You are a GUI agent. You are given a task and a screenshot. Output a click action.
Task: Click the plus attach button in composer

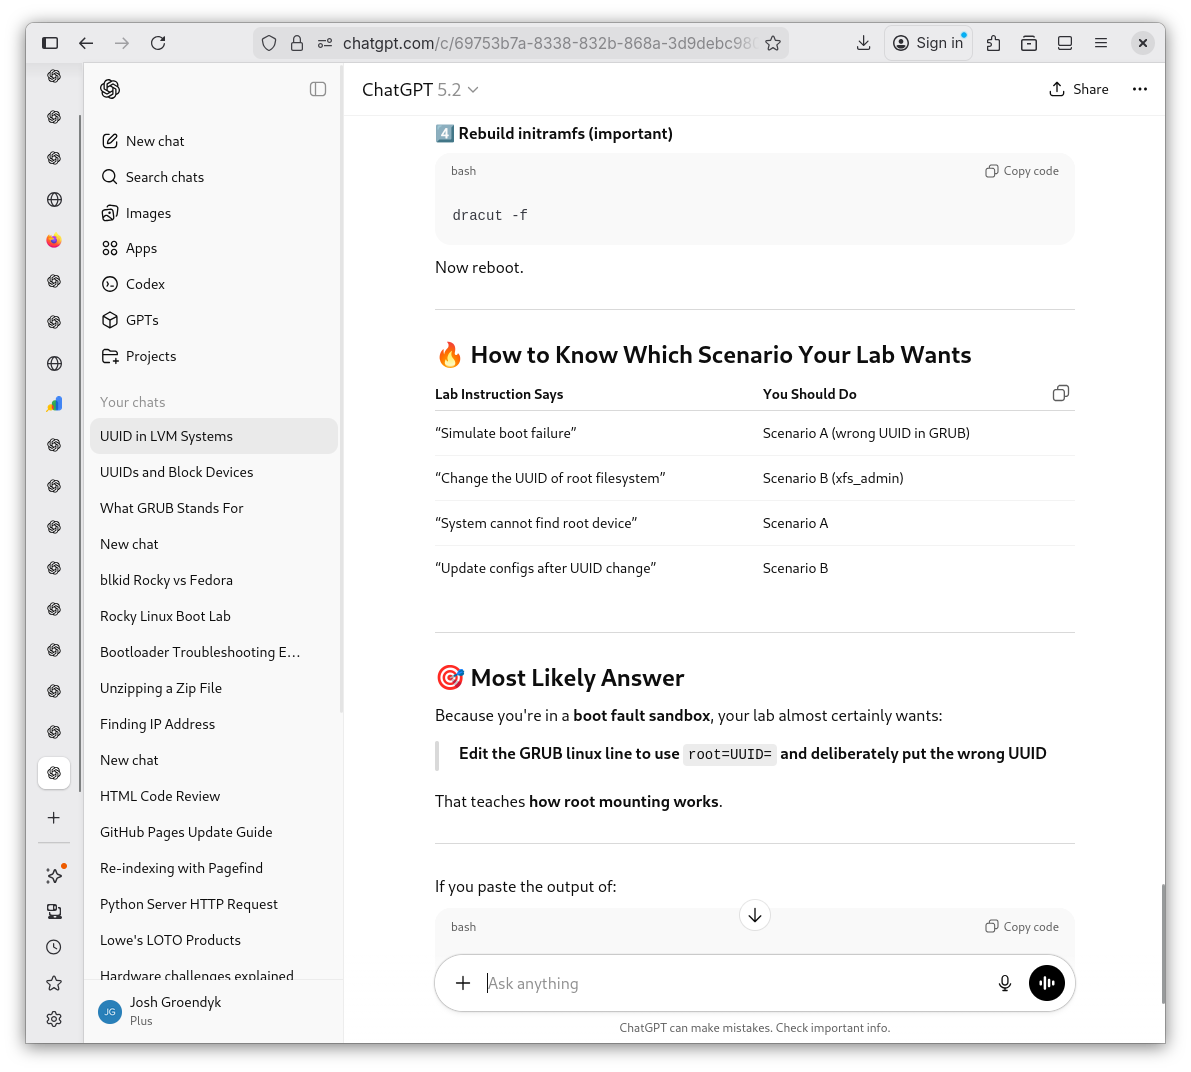coord(463,983)
